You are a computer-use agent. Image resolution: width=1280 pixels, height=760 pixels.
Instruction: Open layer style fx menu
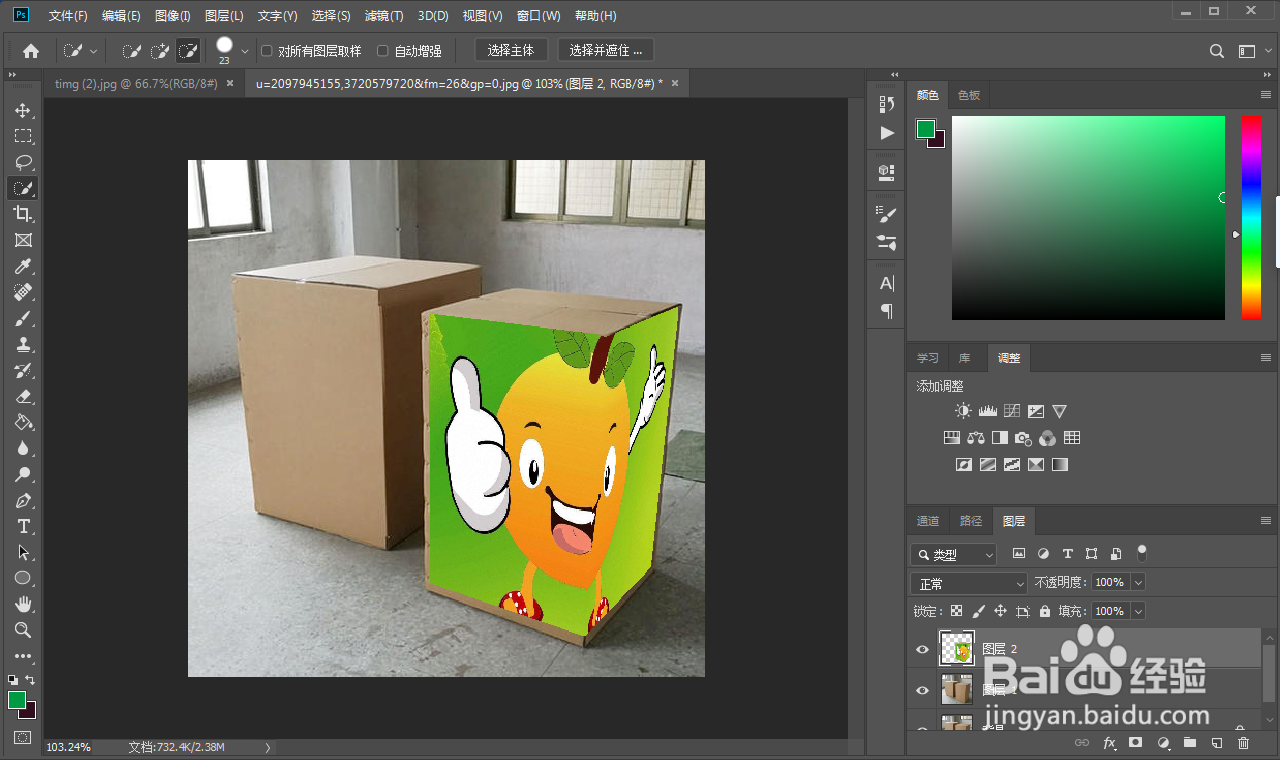click(1109, 743)
